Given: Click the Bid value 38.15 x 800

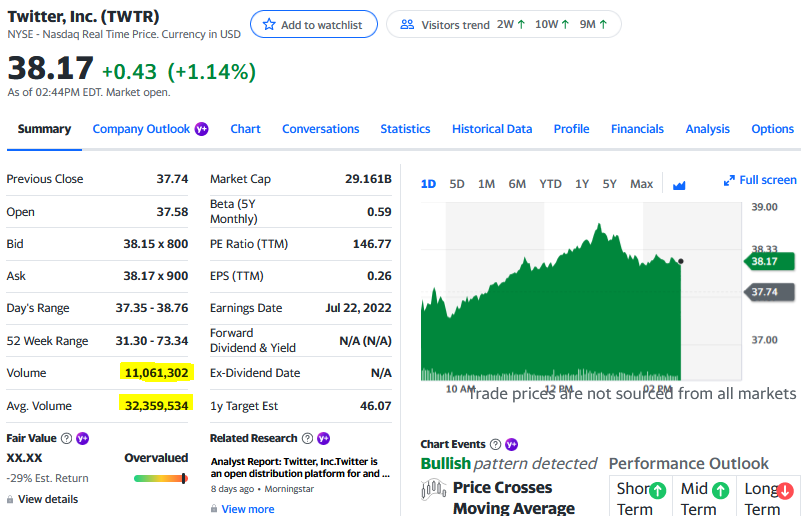Looking at the screenshot, I should tap(156, 244).
